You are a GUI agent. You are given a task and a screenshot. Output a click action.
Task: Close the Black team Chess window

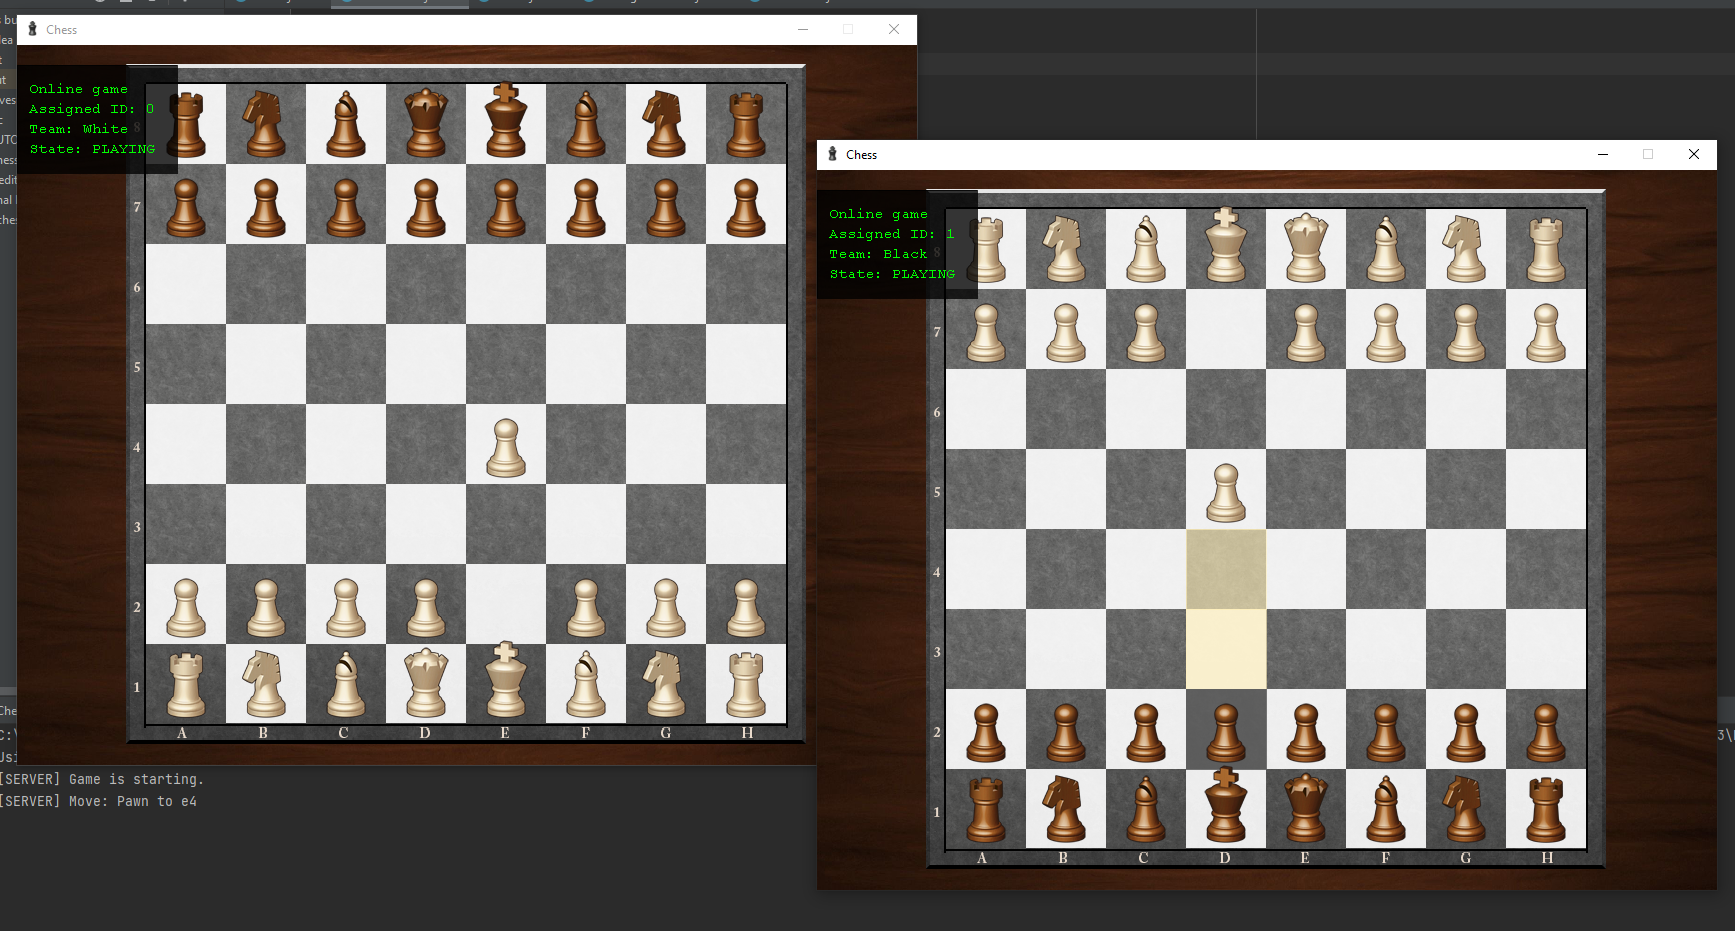(x=1693, y=154)
